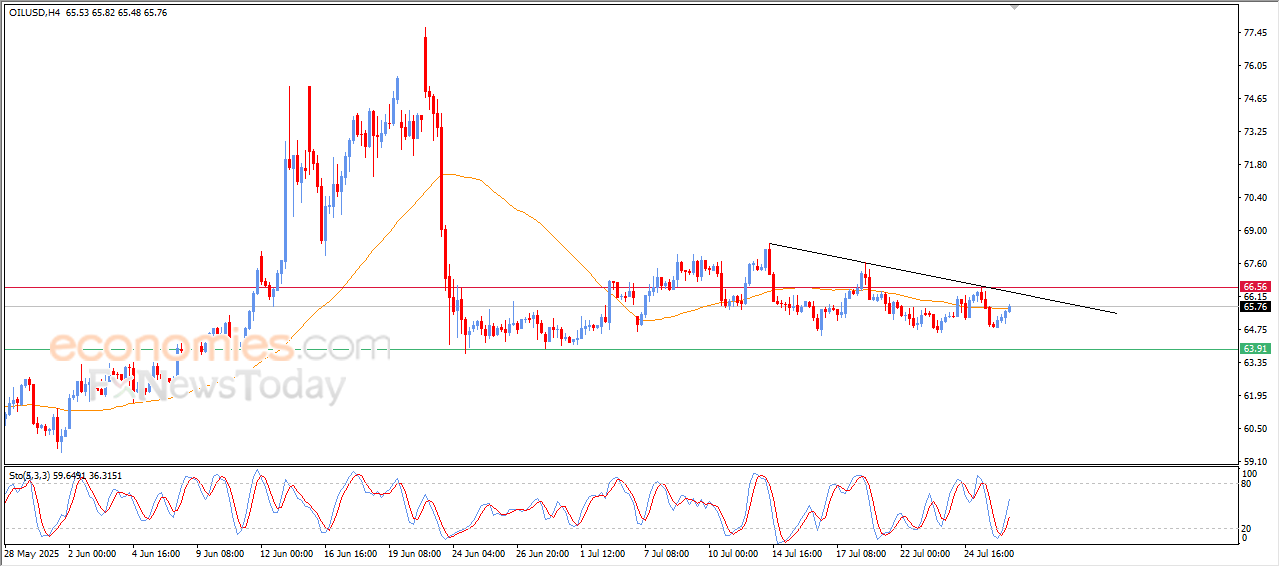This screenshot has height=567, width=1280.
Task: Click the 76.05 price axis label
Action: [x=1256, y=66]
